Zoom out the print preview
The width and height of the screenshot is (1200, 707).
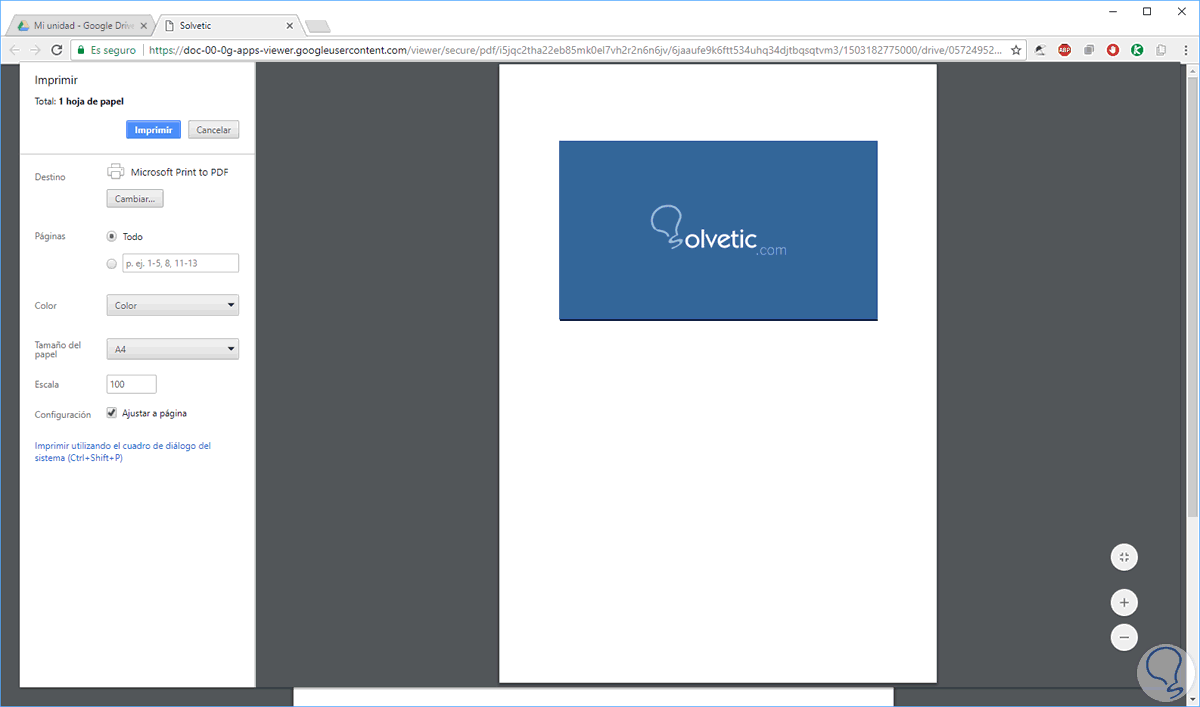(x=1124, y=636)
